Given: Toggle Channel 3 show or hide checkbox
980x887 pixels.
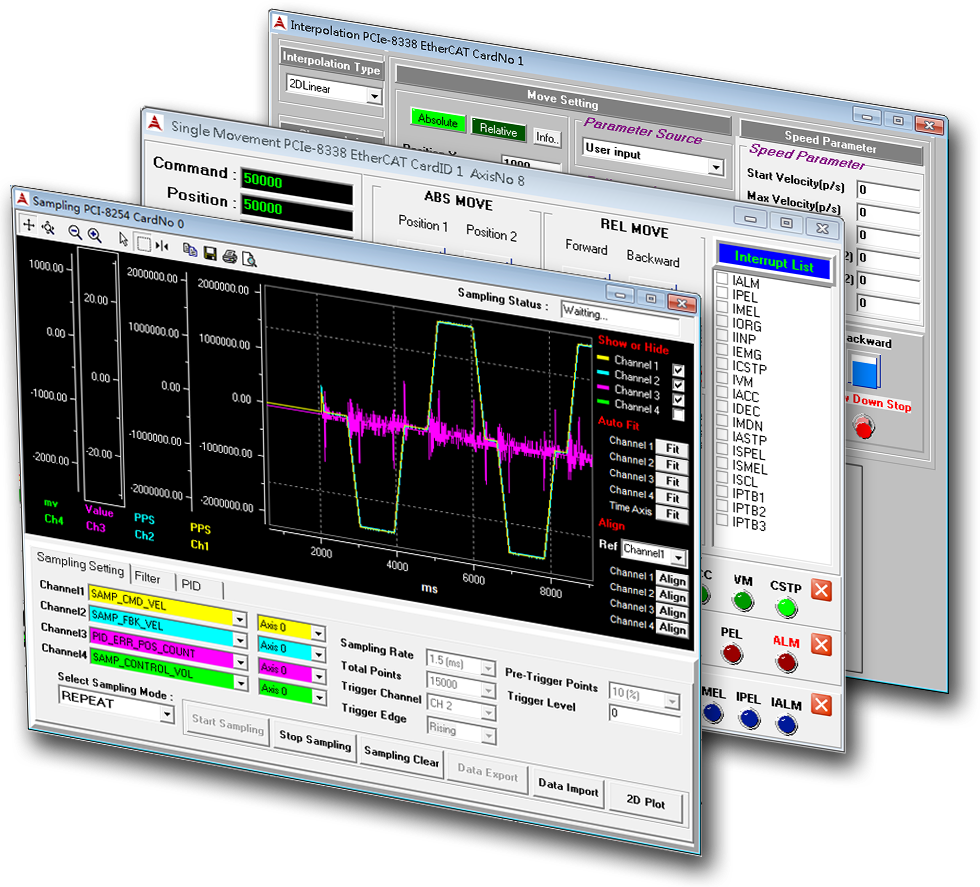Looking at the screenshot, I should (x=678, y=400).
